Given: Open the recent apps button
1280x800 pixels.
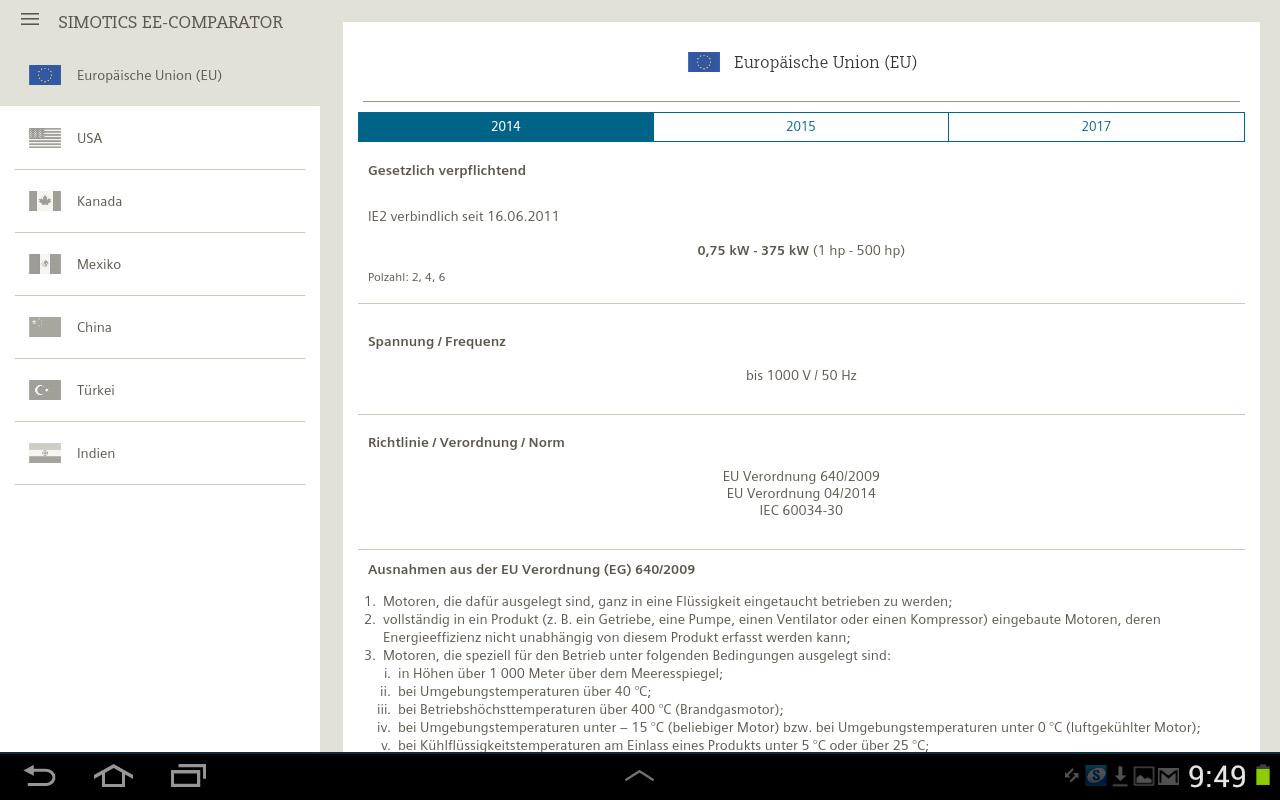Looking at the screenshot, I should (x=188, y=776).
